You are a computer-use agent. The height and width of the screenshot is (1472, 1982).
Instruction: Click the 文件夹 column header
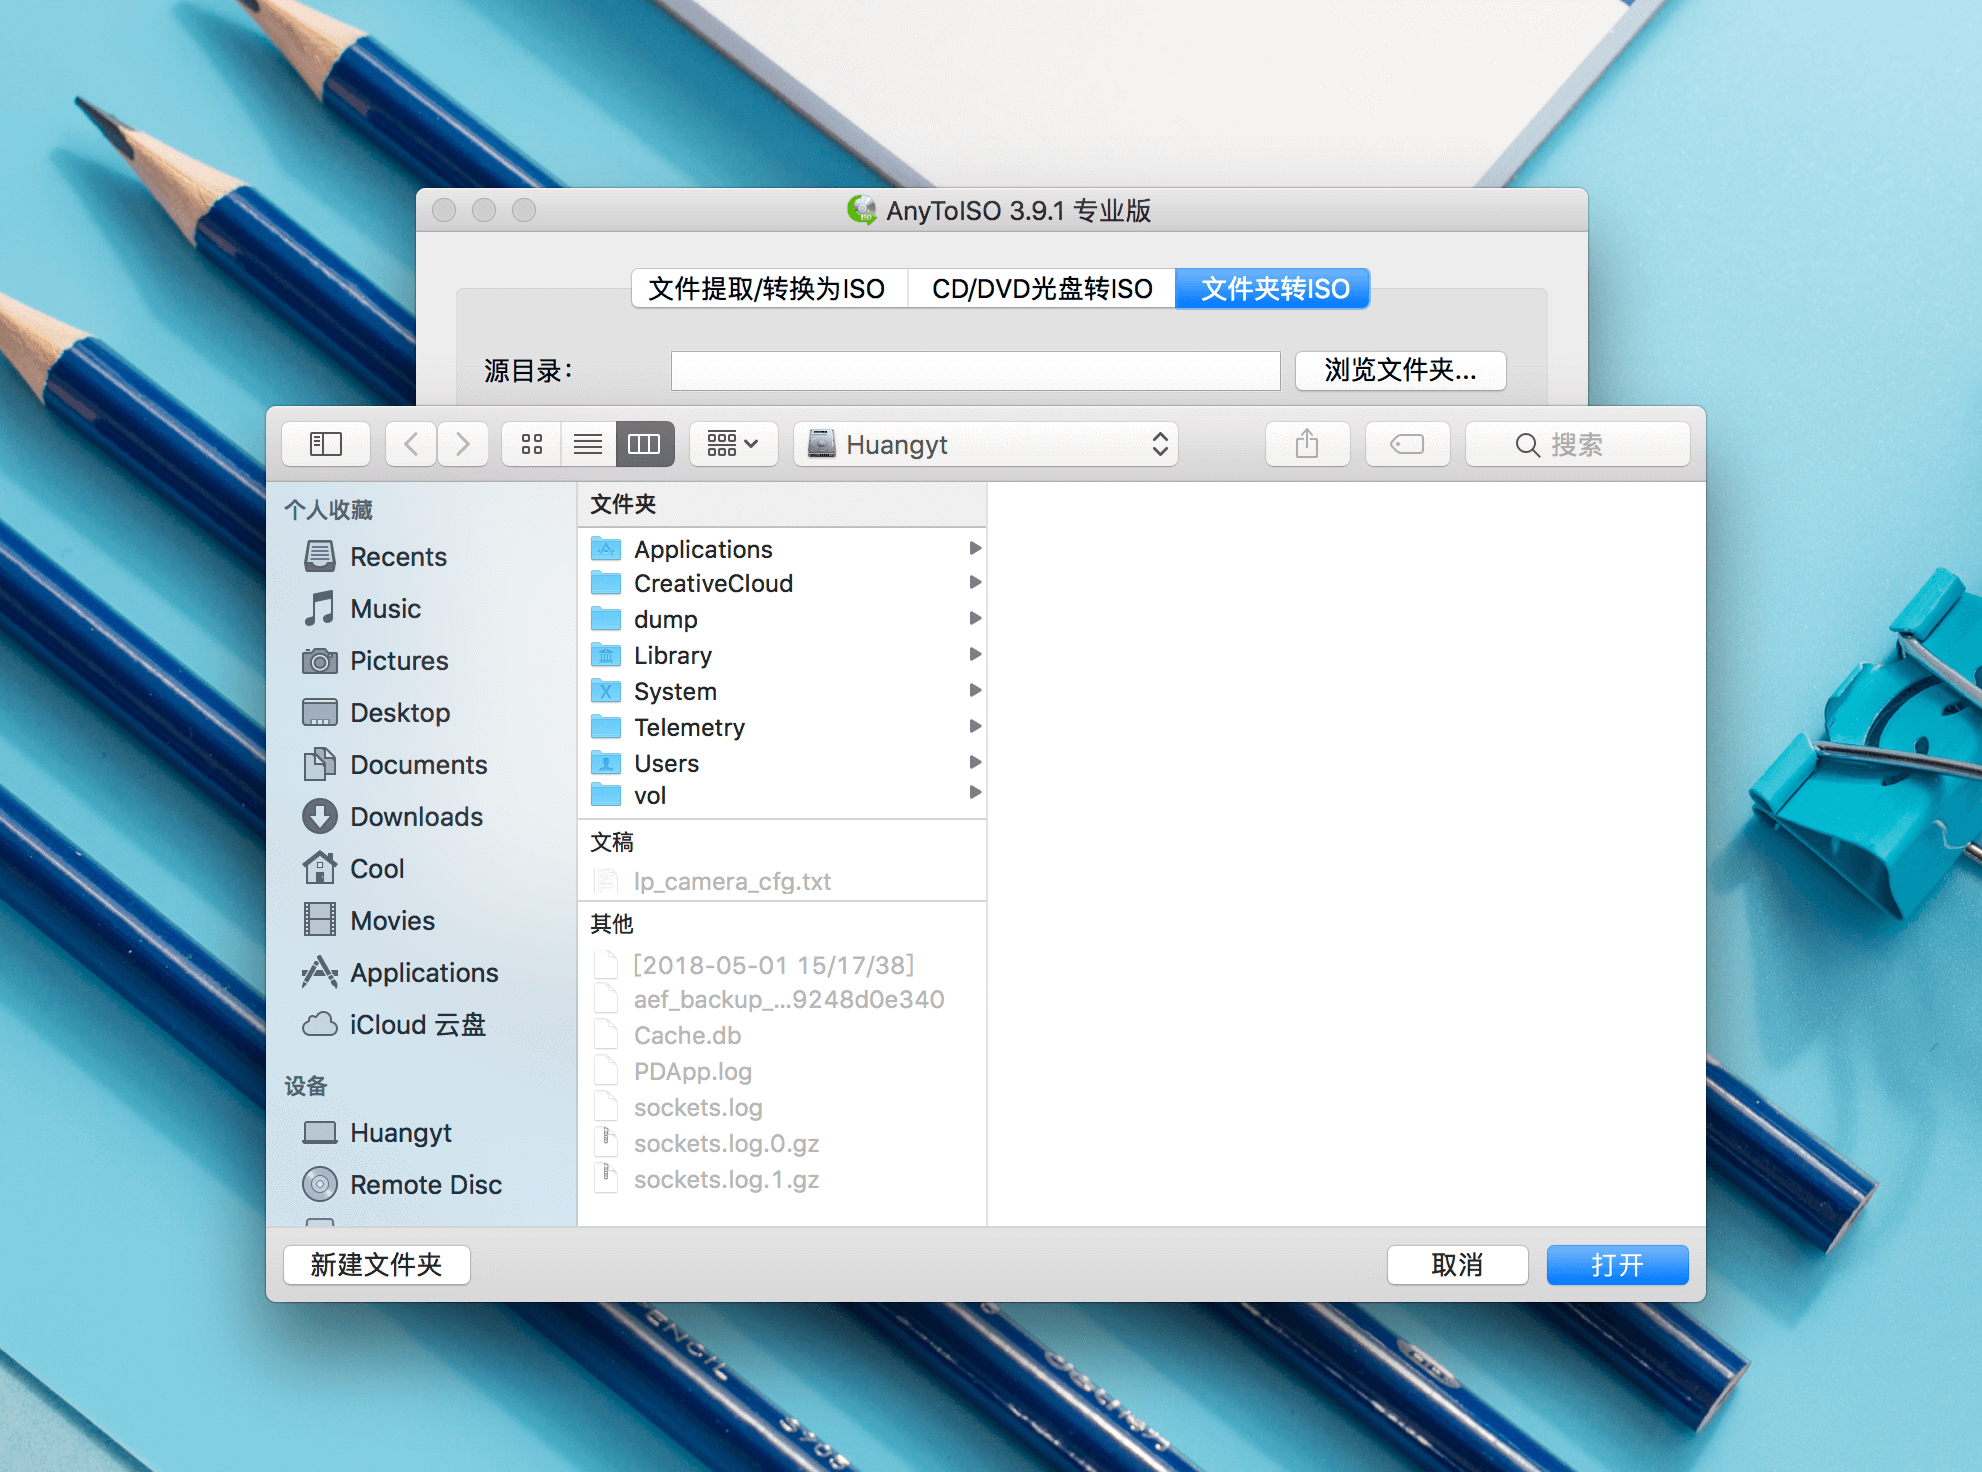[782, 504]
